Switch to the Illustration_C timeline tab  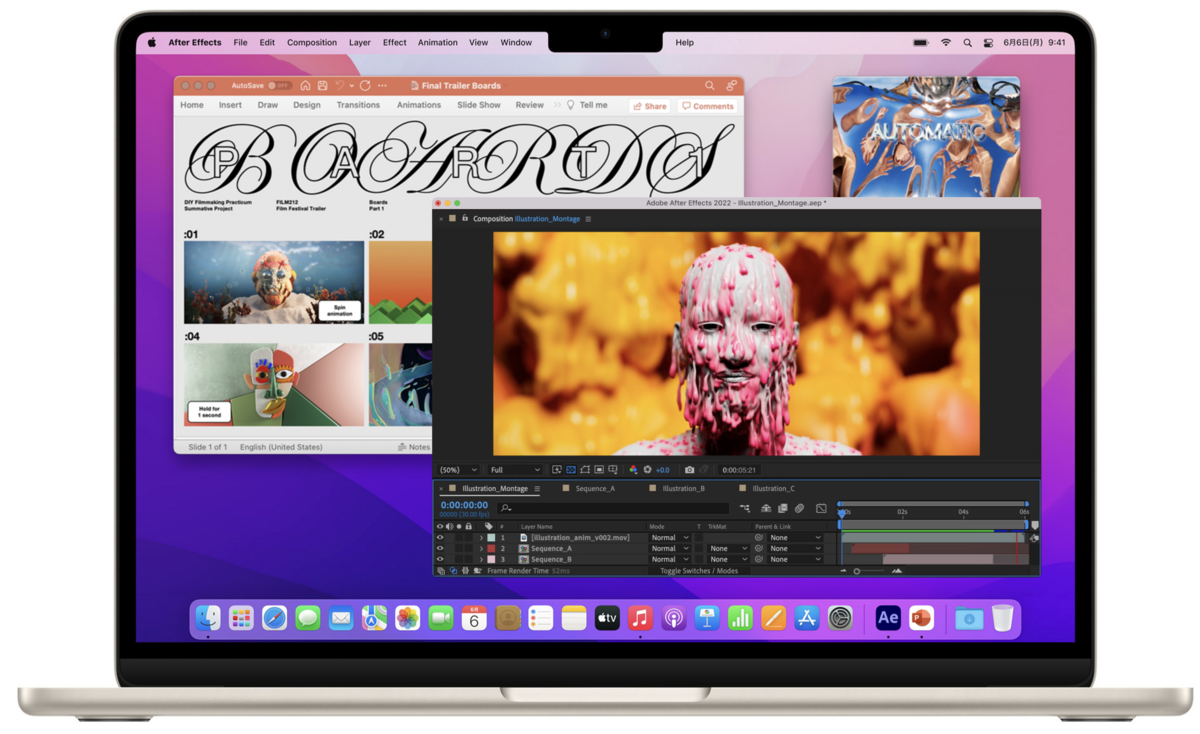[773, 489]
